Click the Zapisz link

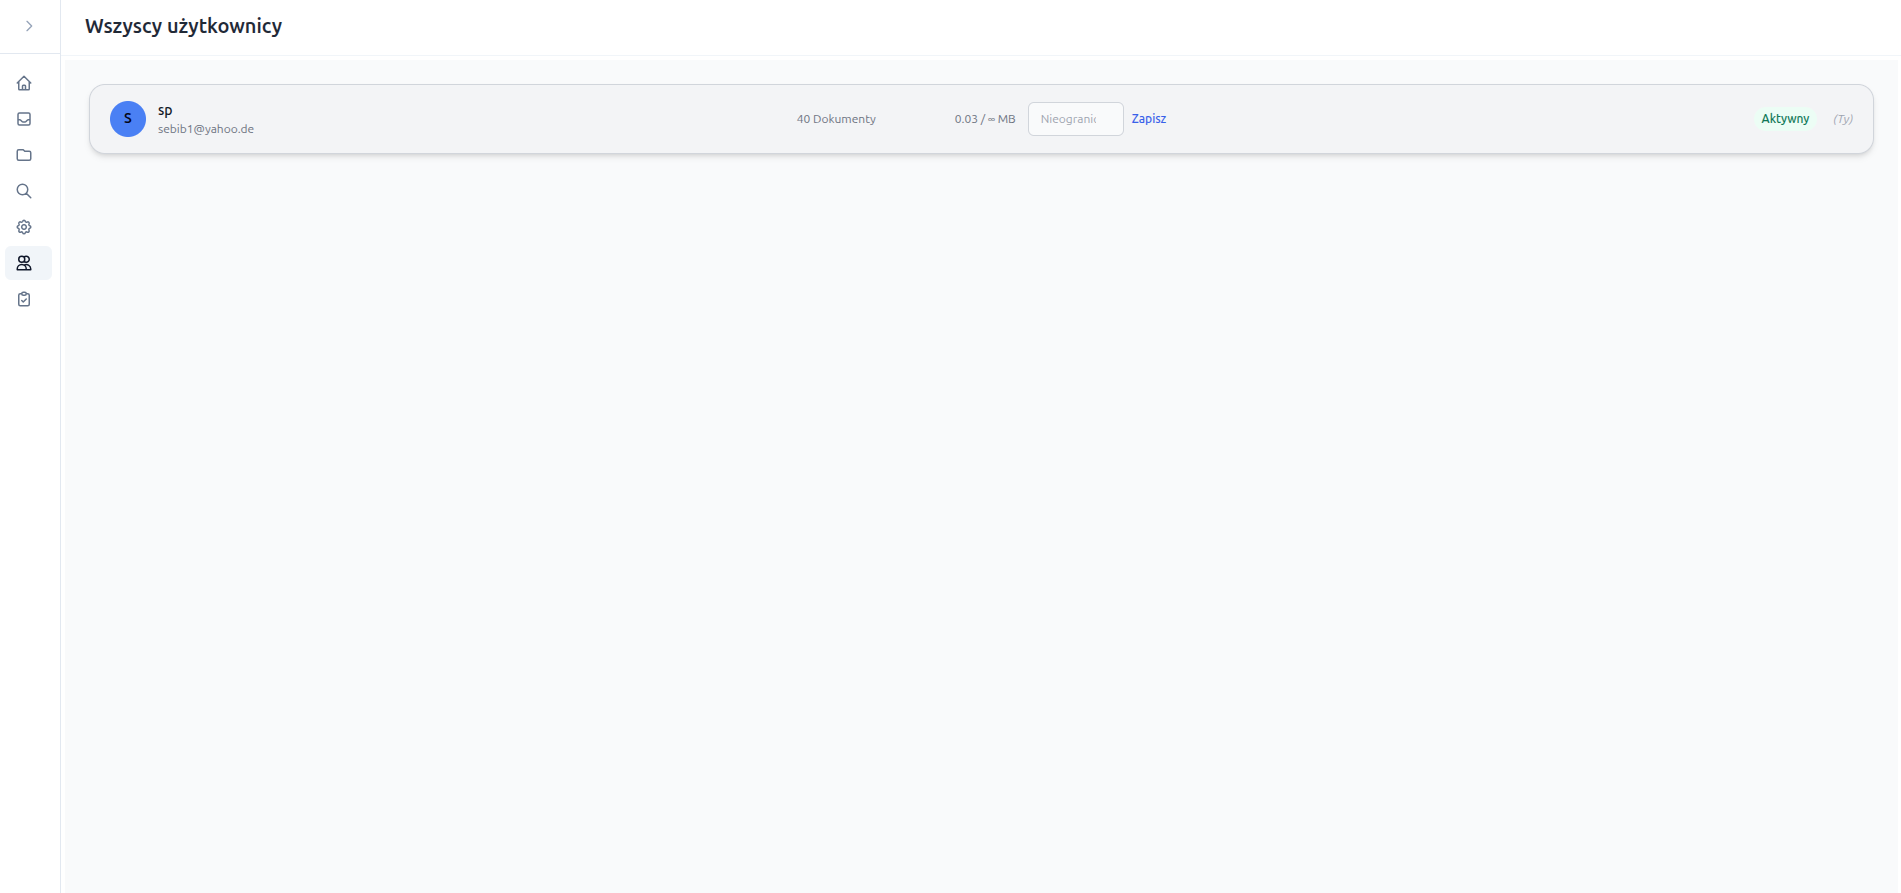click(1149, 119)
